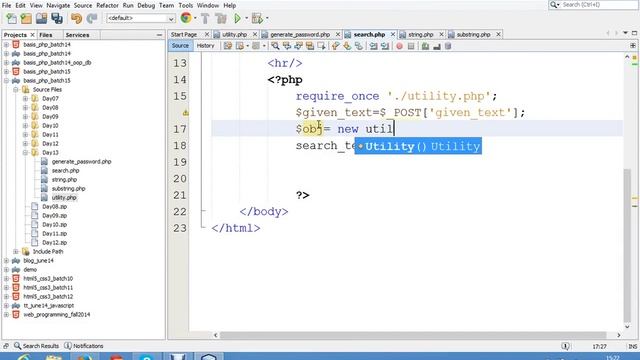Close the string.php tab

441,35
